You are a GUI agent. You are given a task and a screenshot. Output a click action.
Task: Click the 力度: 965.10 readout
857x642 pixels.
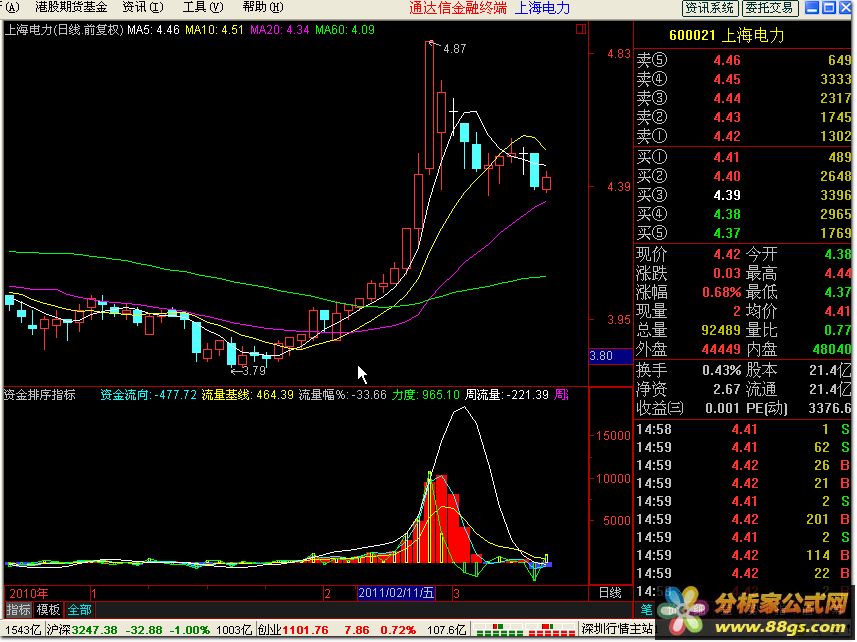pyautogui.click(x=426, y=394)
